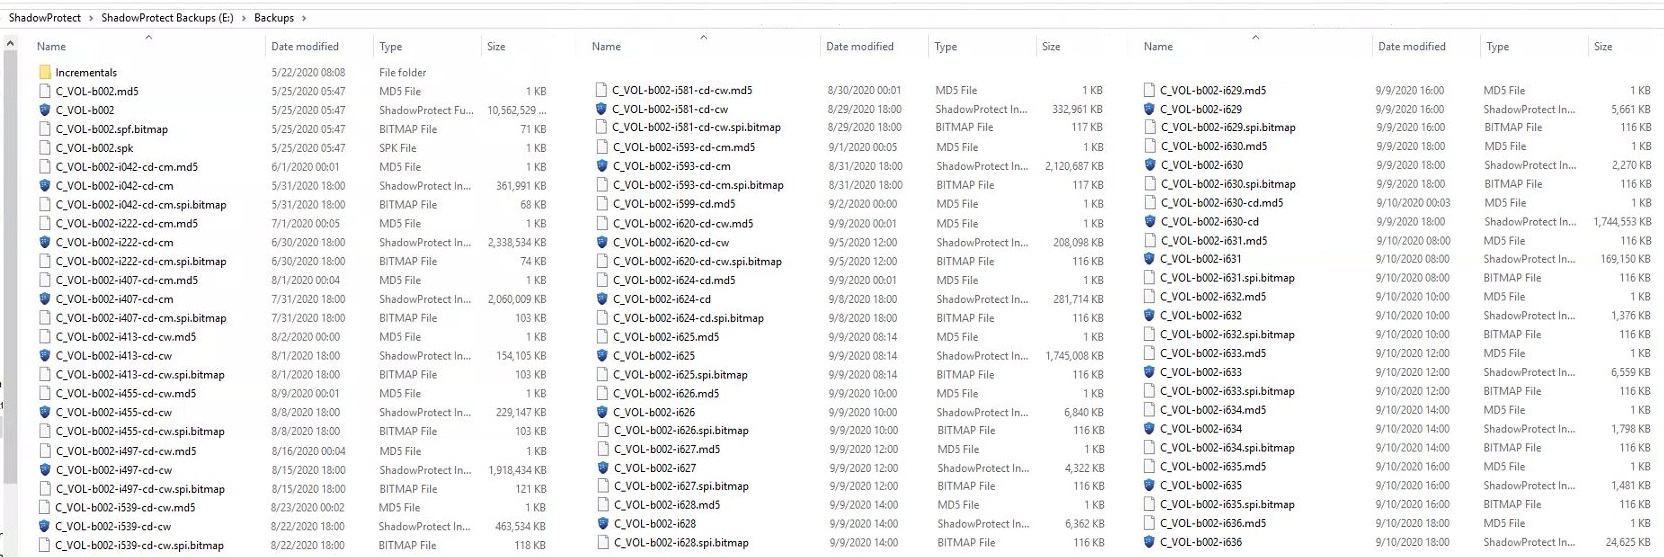This screenshot has height=557, width=1664.
Task: Click shield icon beside C_VOL-b002-i625
Action: (x=601, y=355)
